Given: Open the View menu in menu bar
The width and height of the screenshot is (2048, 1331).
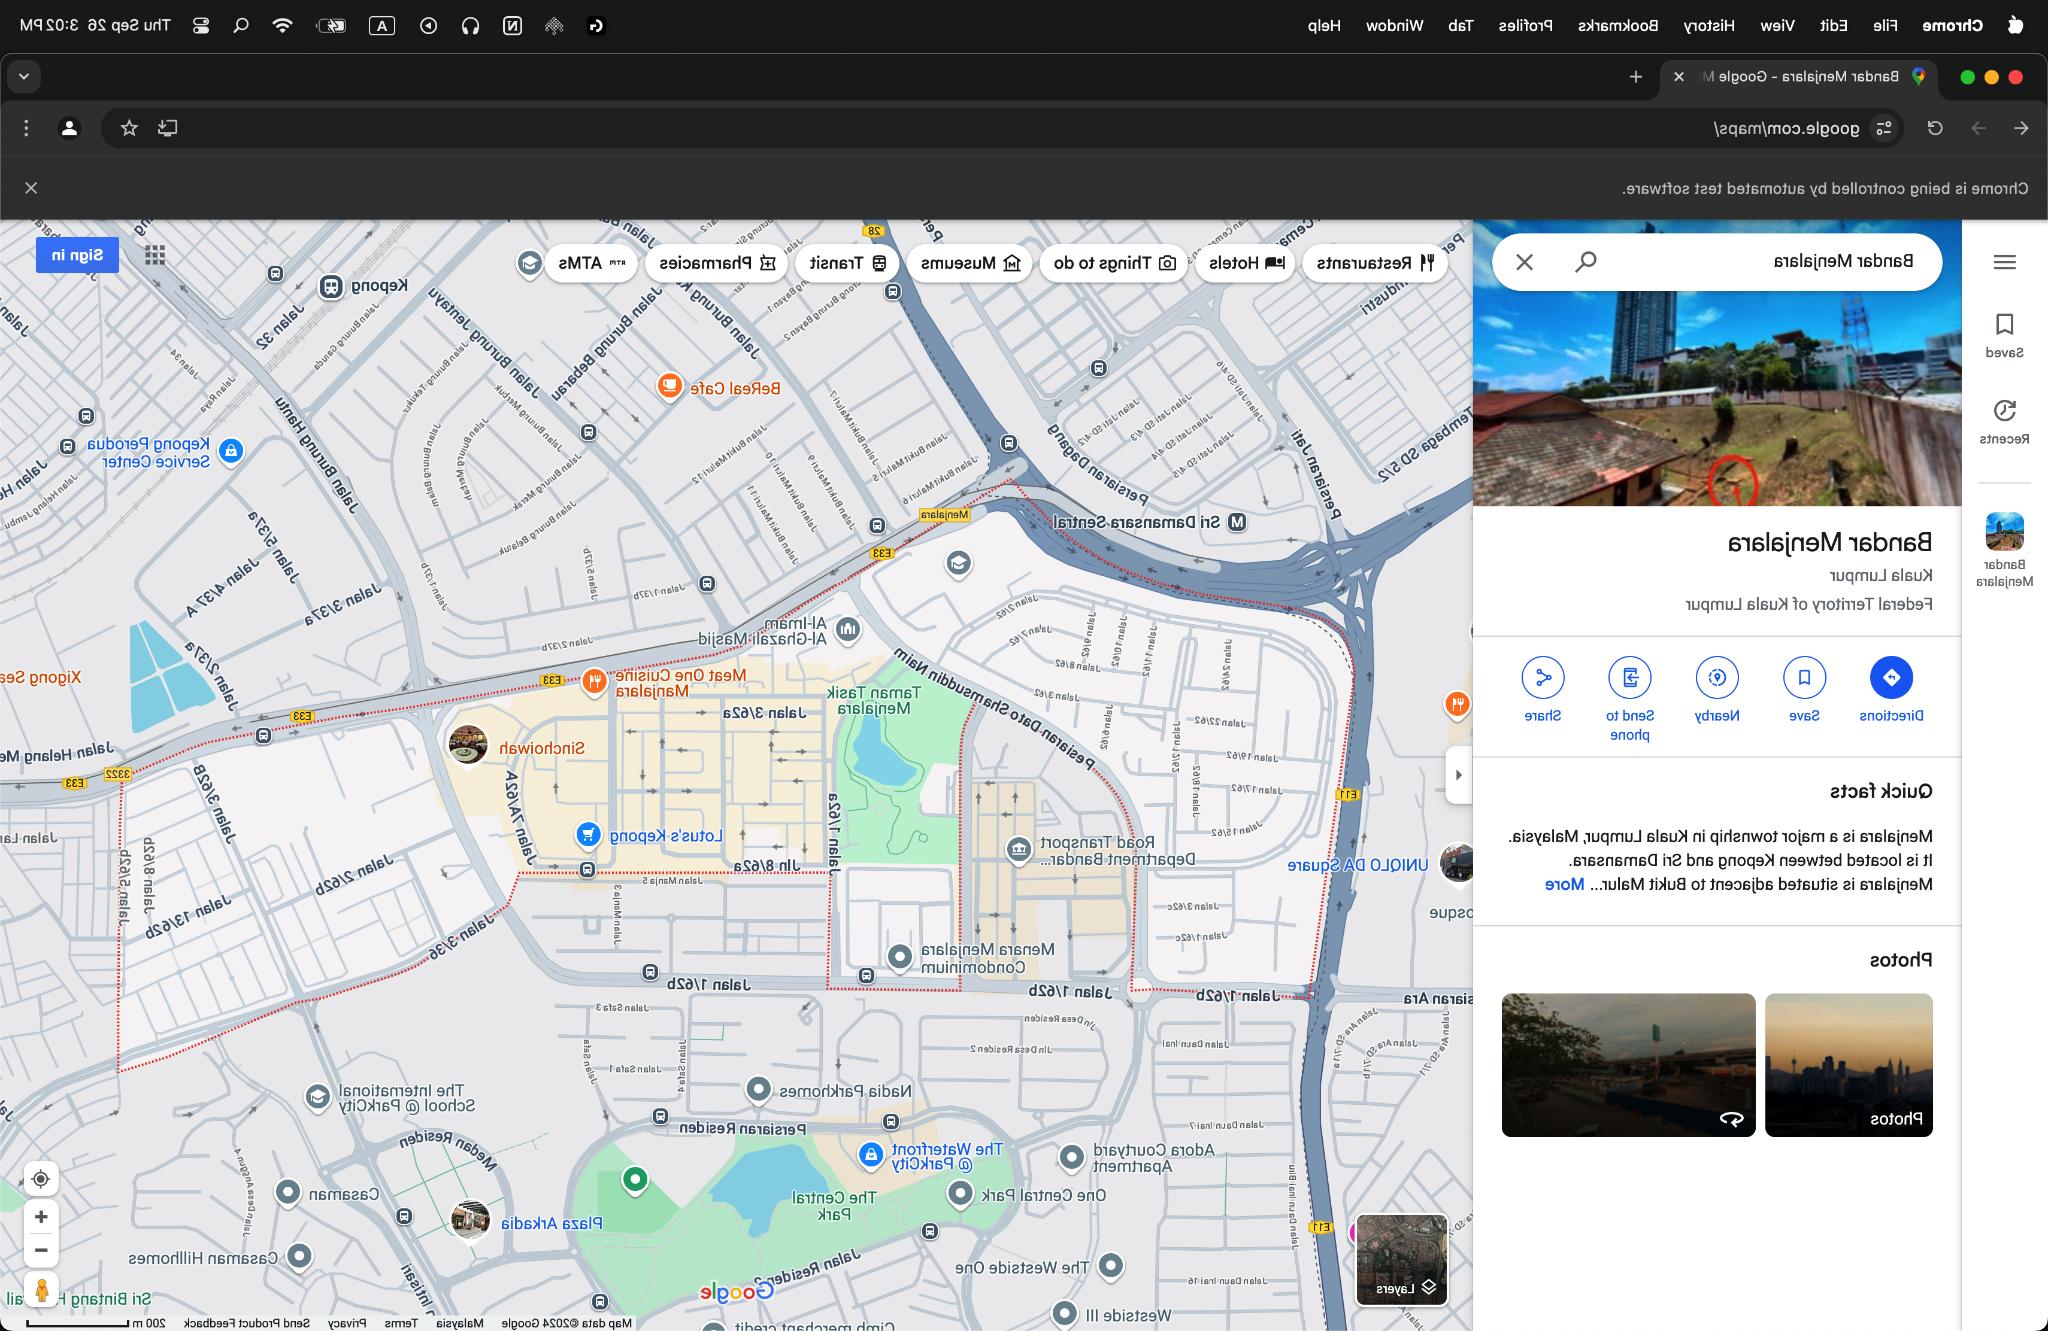Looking at the screenshot, I should pyautogui.click(x=1777, y=26).
